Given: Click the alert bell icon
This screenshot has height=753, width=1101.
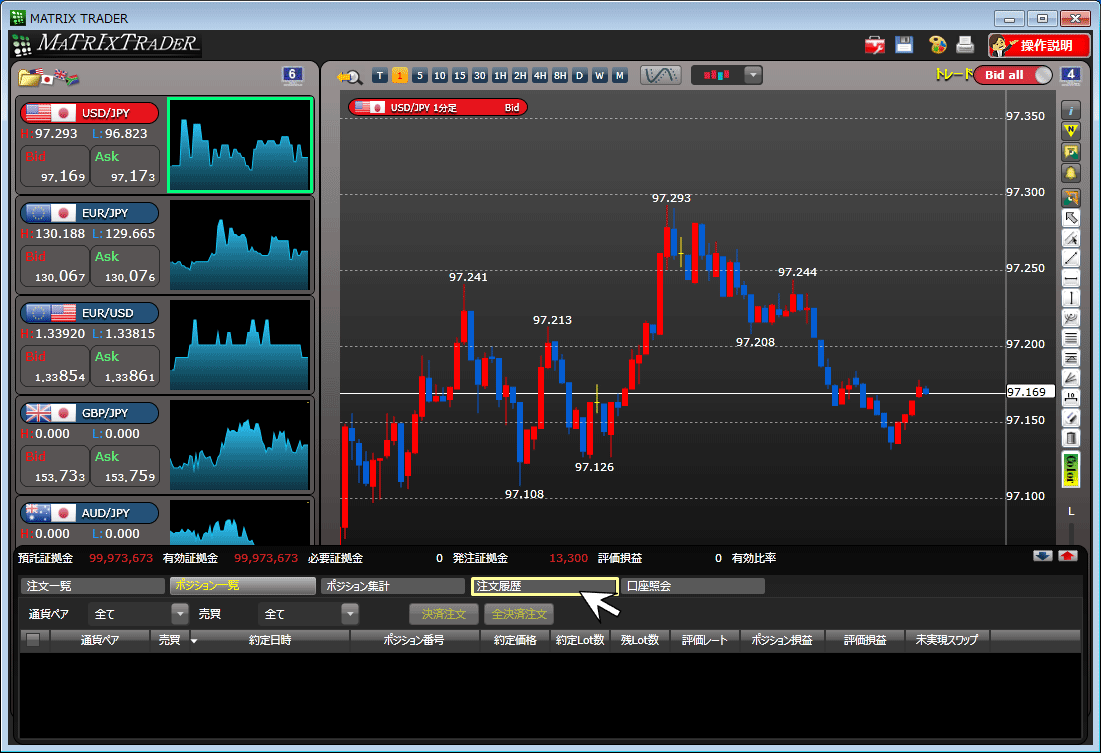Looking at the screenshot, I should 1070,173.
